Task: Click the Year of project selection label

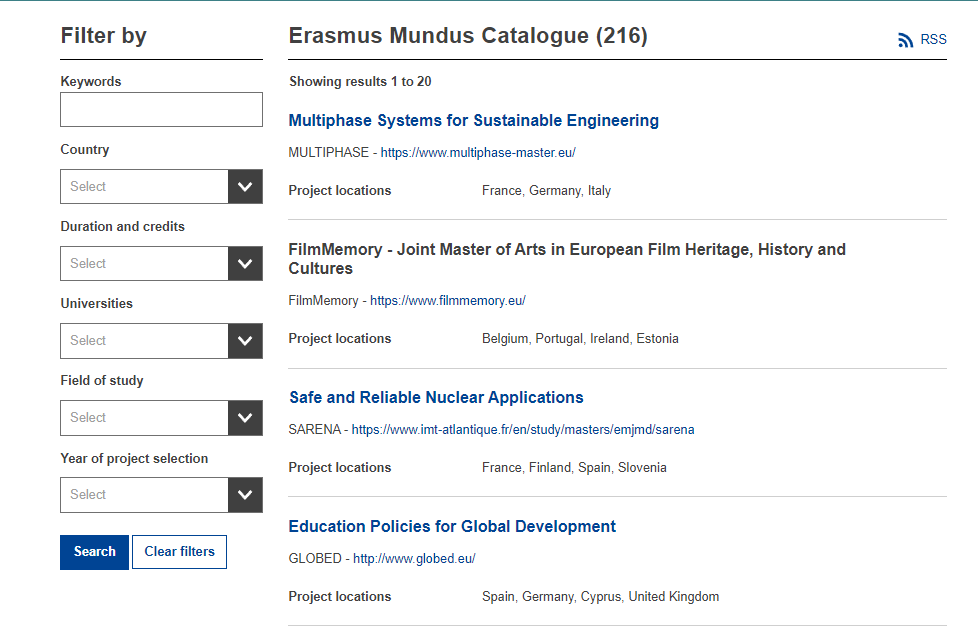Action: click(134, 458)
